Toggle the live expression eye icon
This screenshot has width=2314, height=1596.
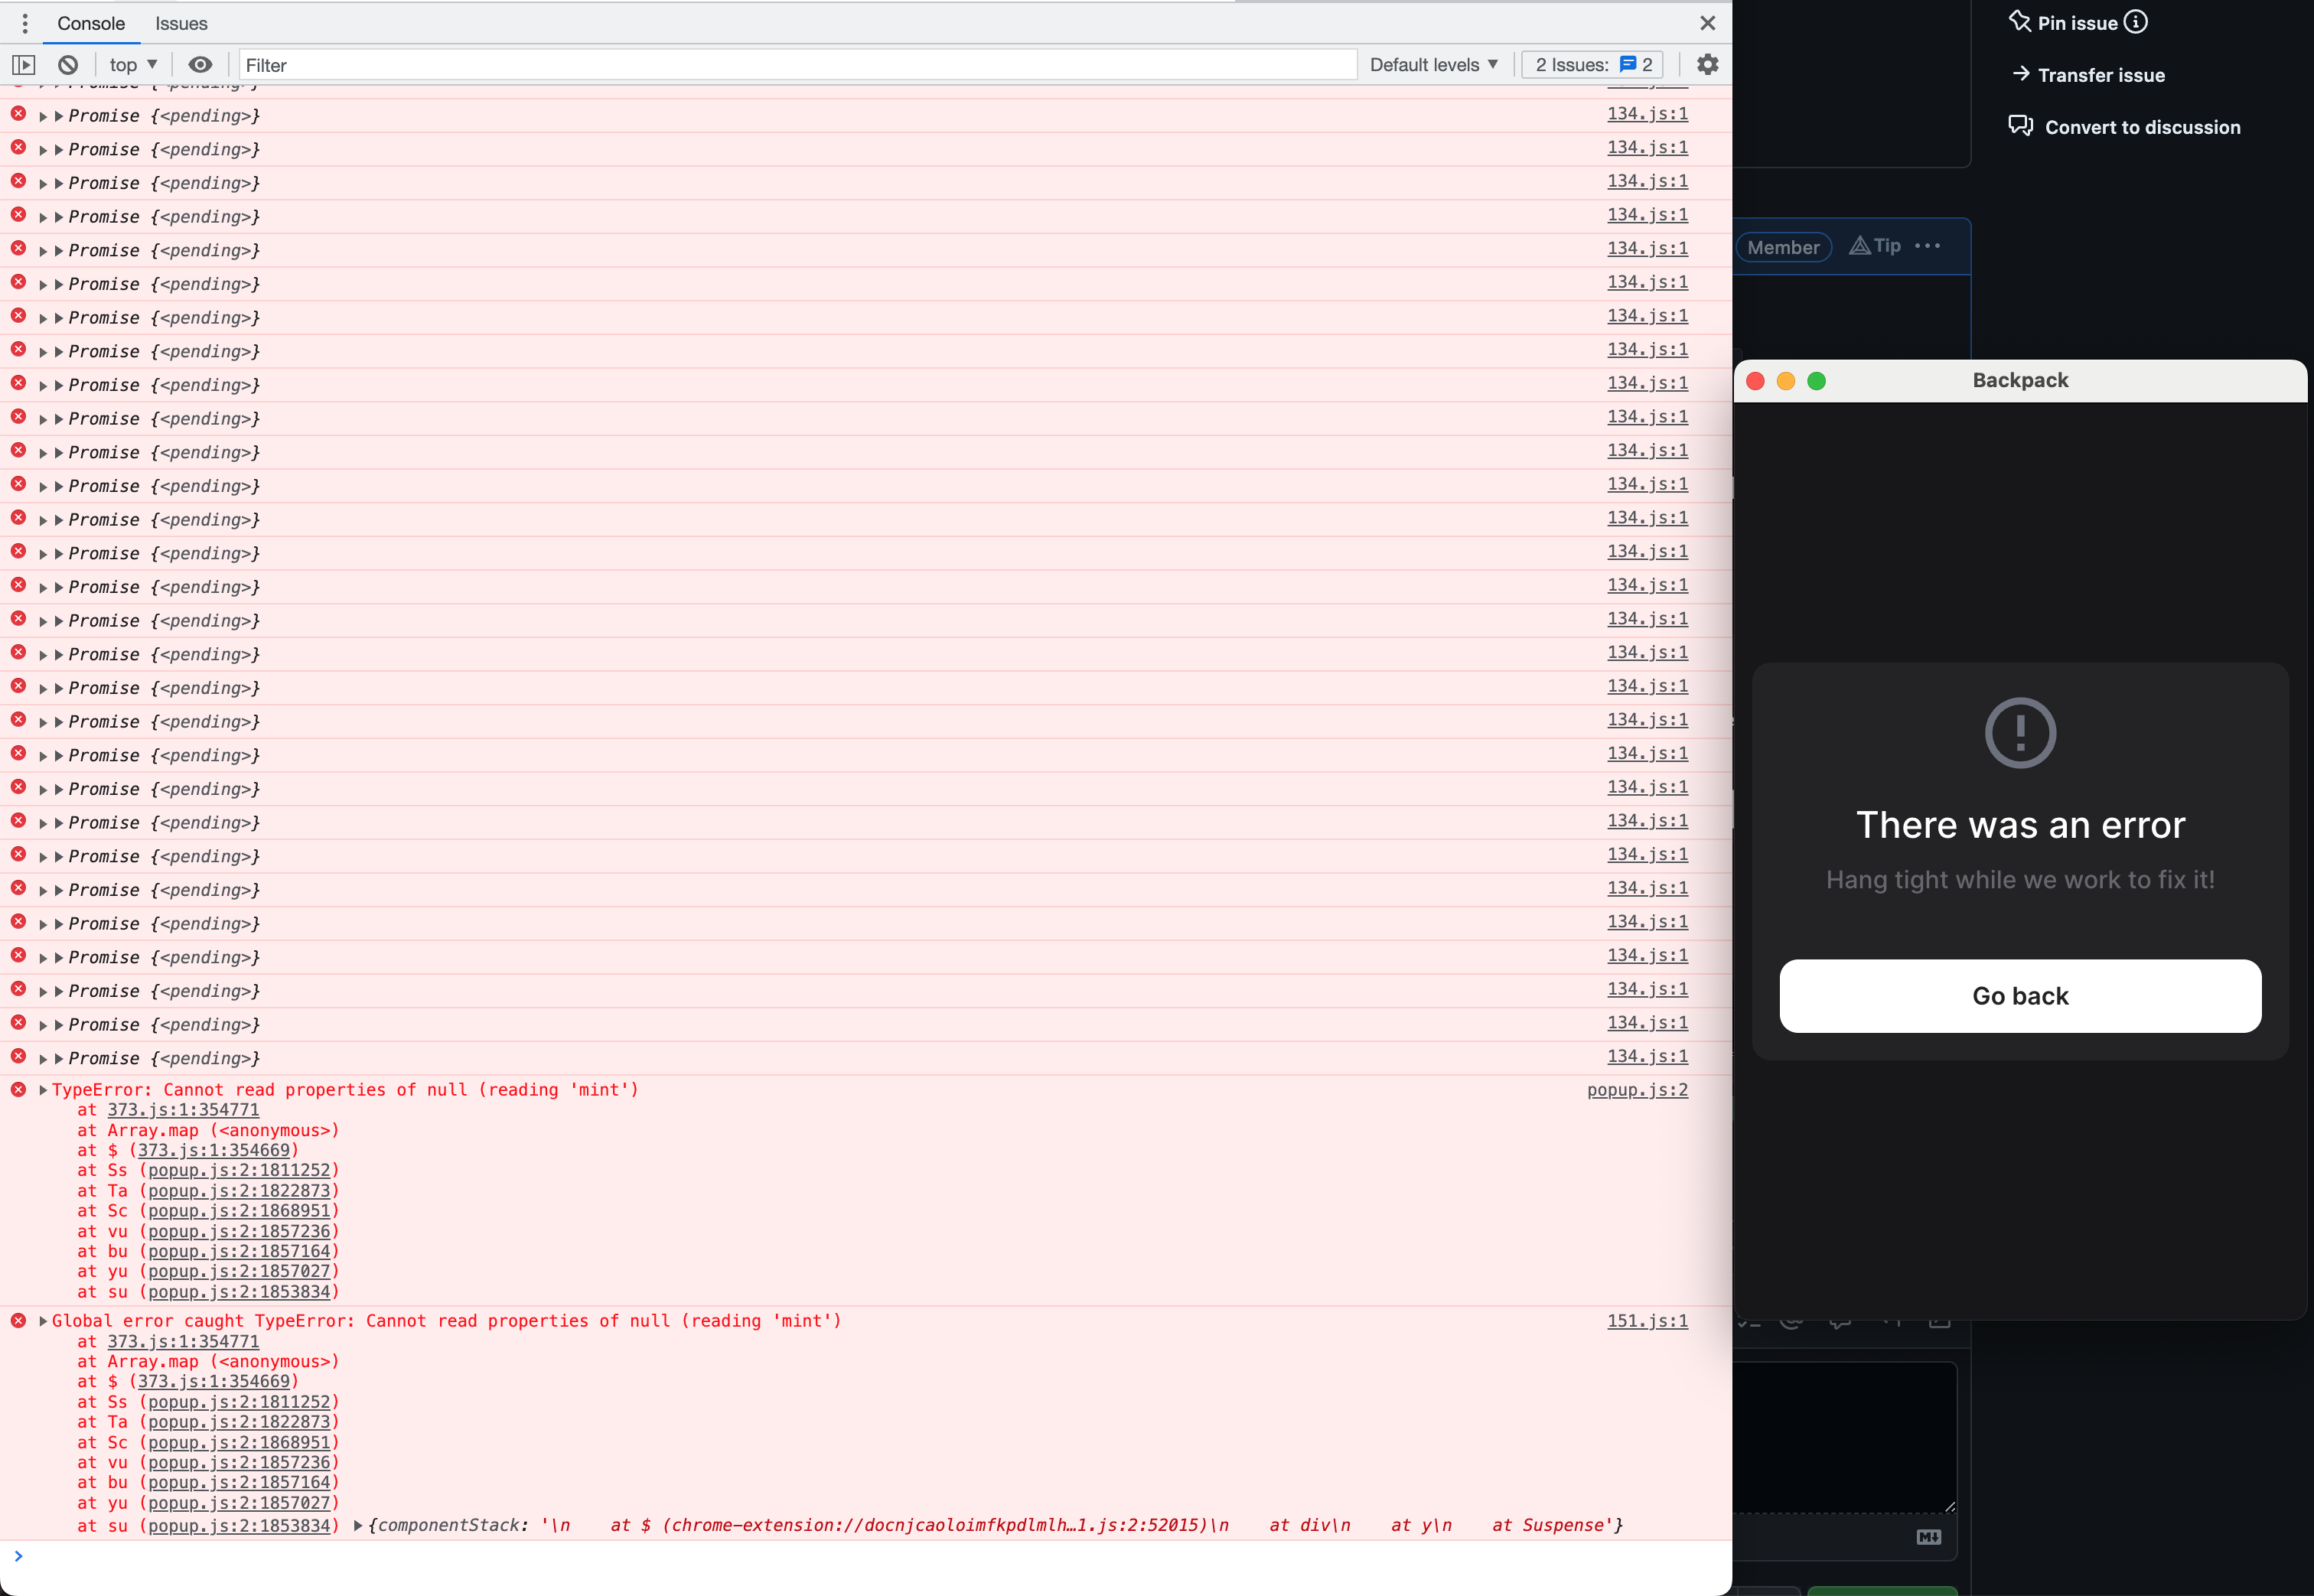pos(200,64)
